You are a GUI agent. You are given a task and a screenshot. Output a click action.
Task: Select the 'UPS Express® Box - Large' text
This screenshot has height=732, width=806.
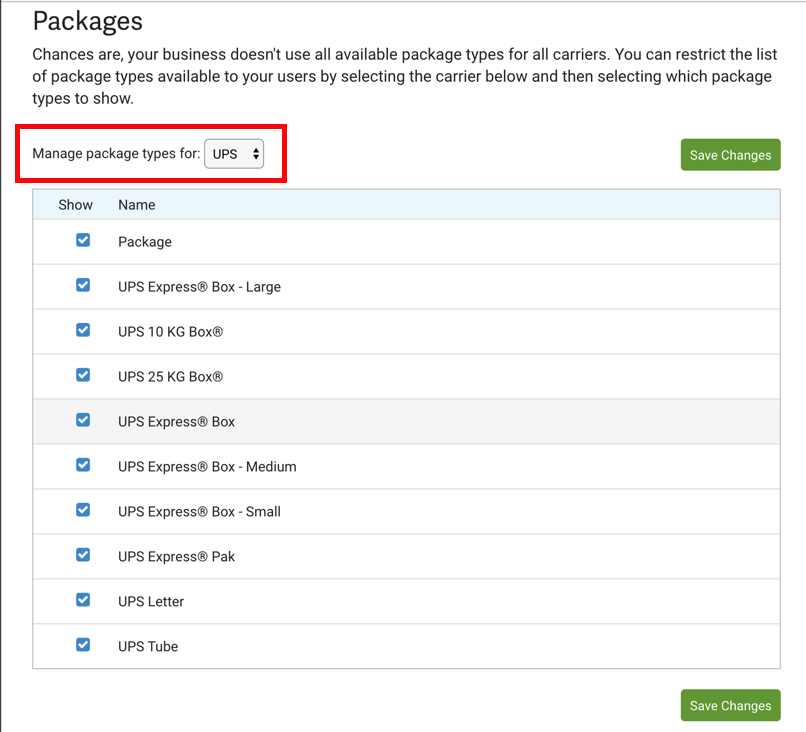pos(199,287)
